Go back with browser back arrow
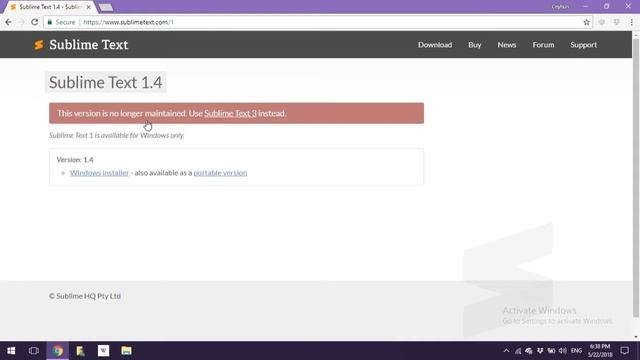 click(x=9, y=22)
